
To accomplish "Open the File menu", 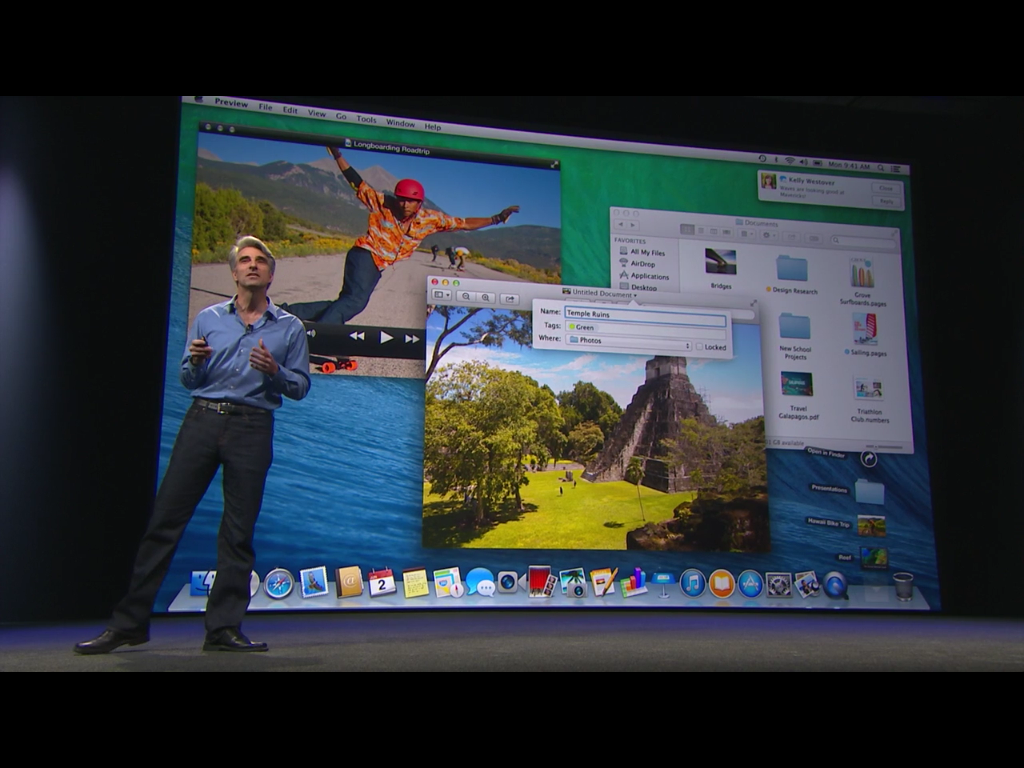I will point(265,106).
